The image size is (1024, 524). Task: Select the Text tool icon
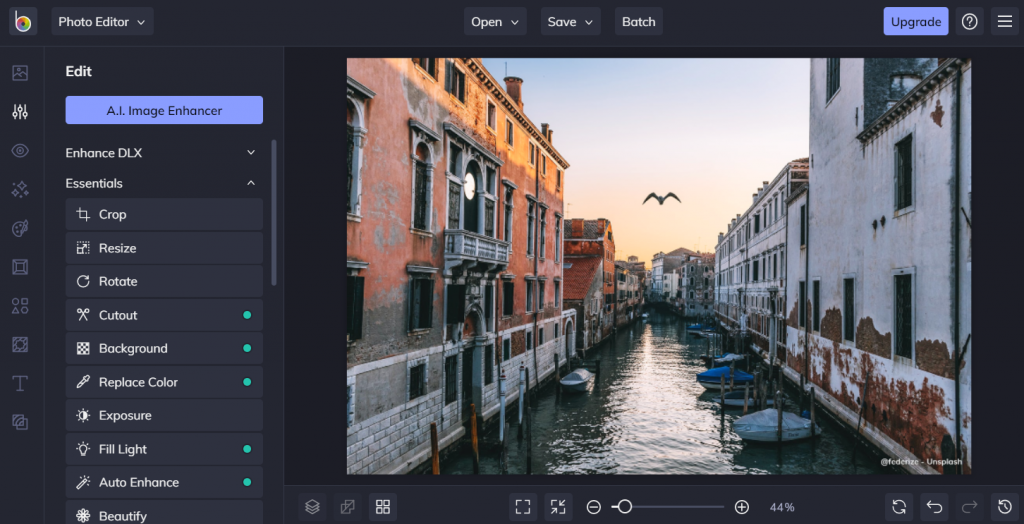20,384
